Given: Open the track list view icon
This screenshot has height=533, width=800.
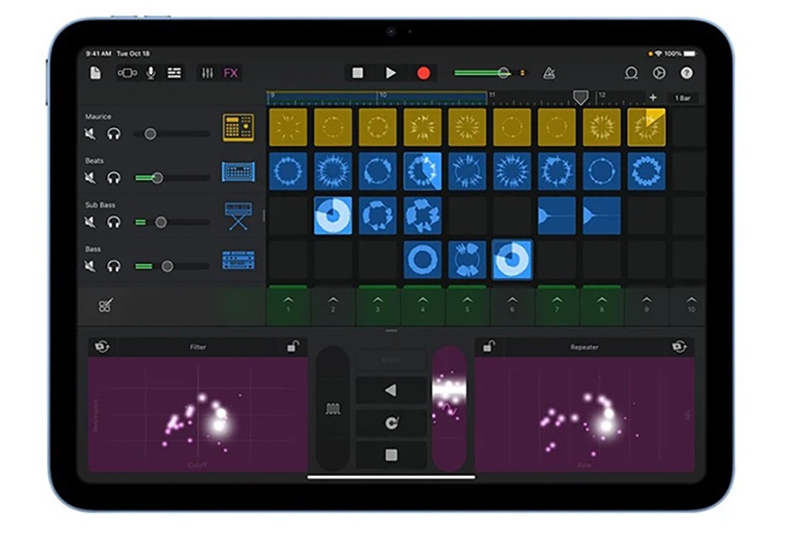Looking at the screenshot, I should click(174, 73).
